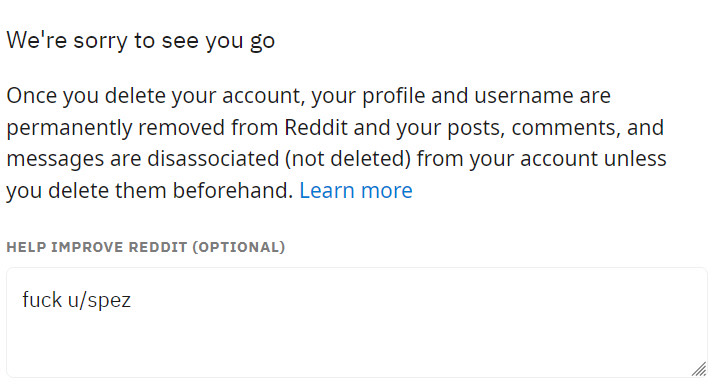
Task: Click the text box resize grip icon
Action: click(x=698, y=369)
